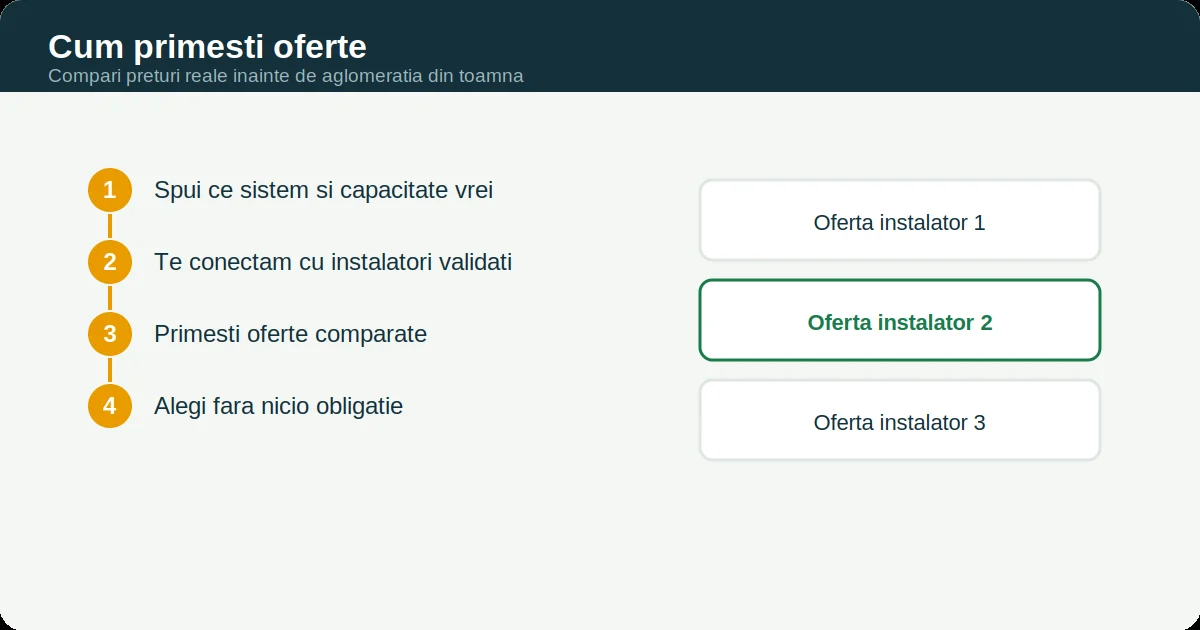Click the step 1 numbered circle
This screenshot has height=630, width=1200.
click(x=110, y=190)
